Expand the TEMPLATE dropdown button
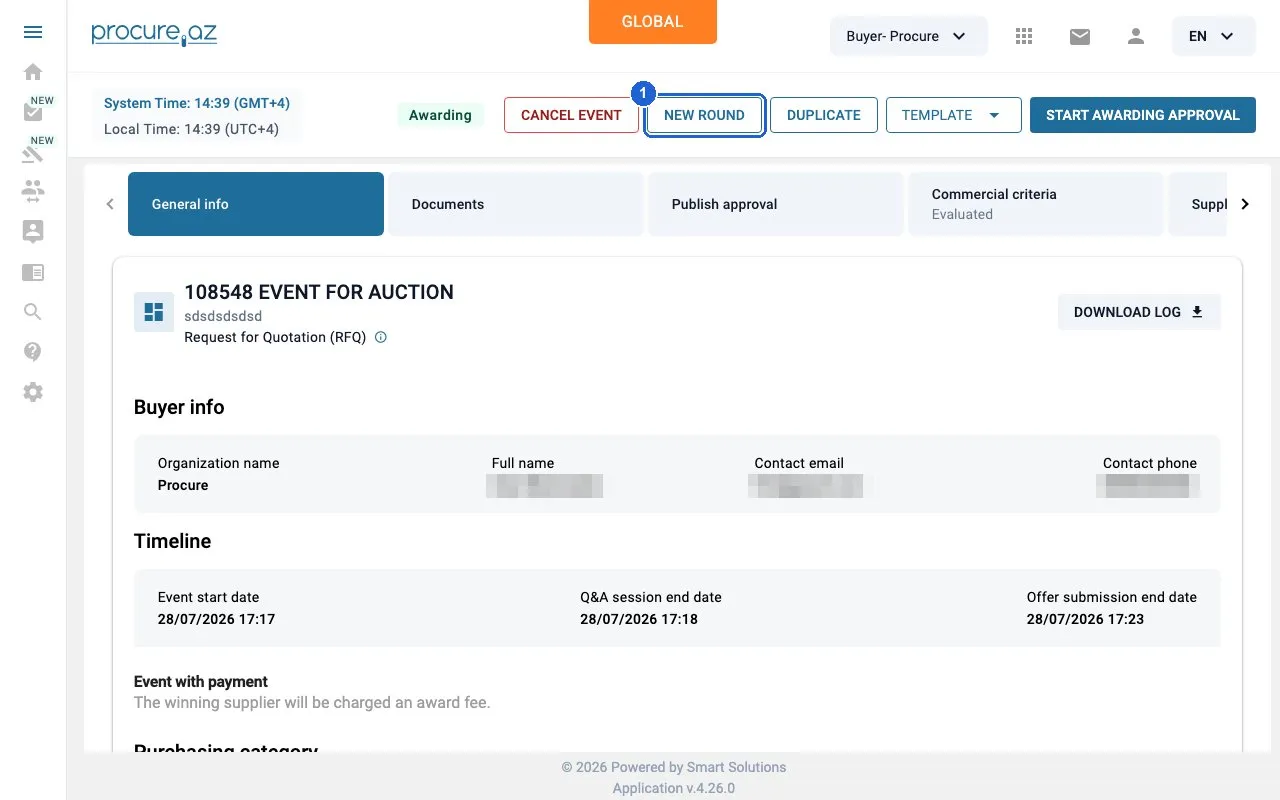This screenshot has height=800, width=1280. pos(953,115)
